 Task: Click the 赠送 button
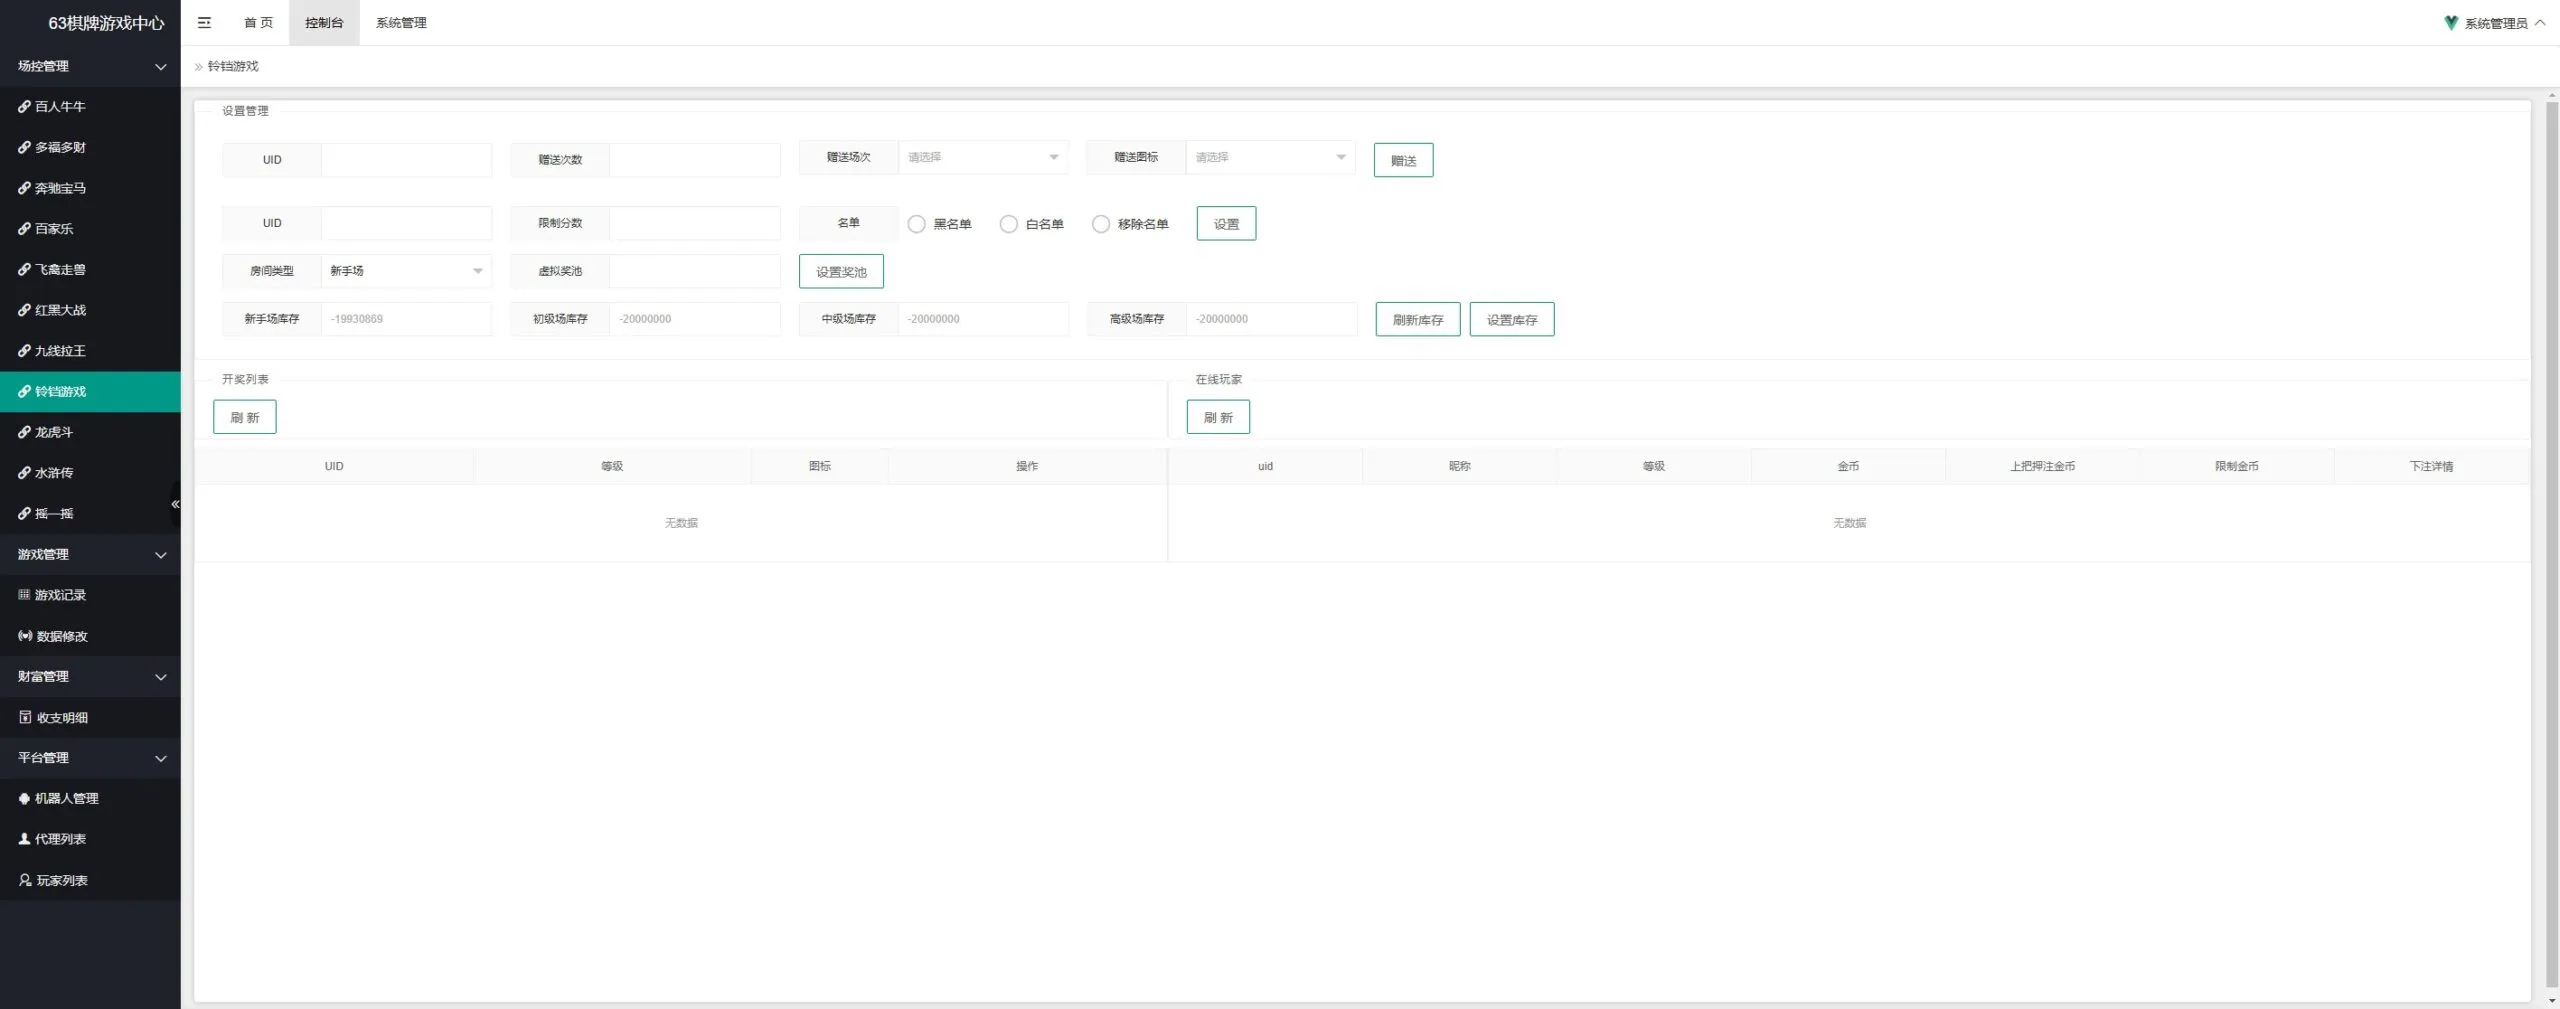pyautogui.click(x=1403, y=160)
